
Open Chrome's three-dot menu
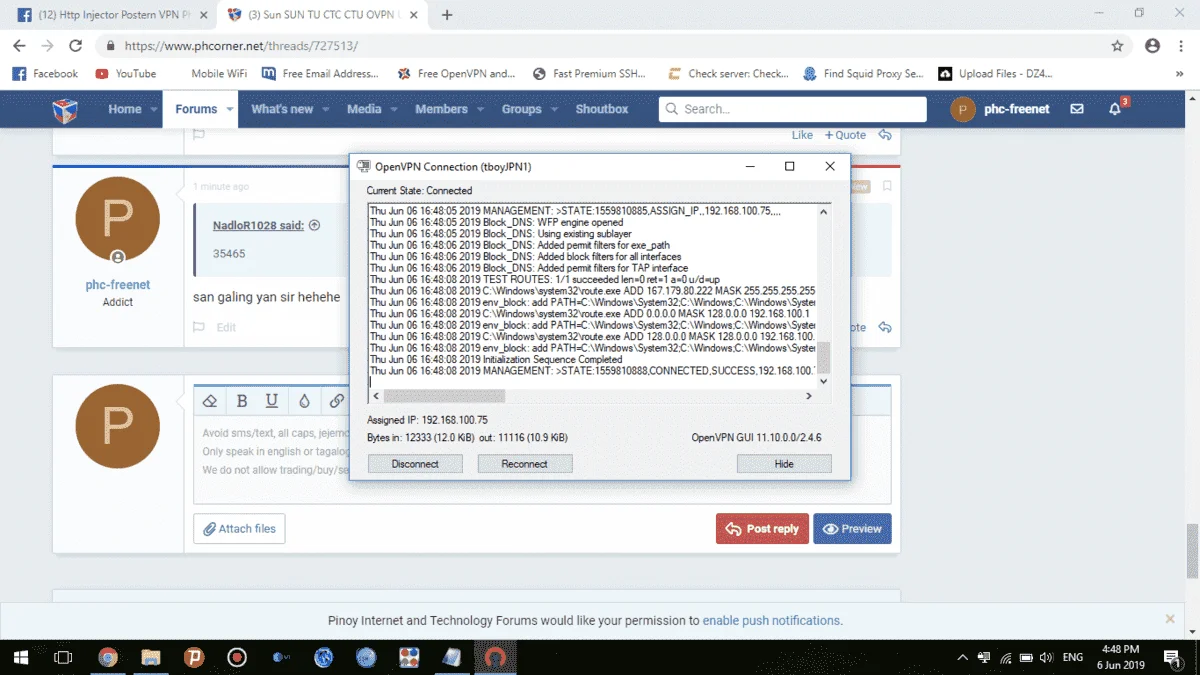pos(1181,46)
